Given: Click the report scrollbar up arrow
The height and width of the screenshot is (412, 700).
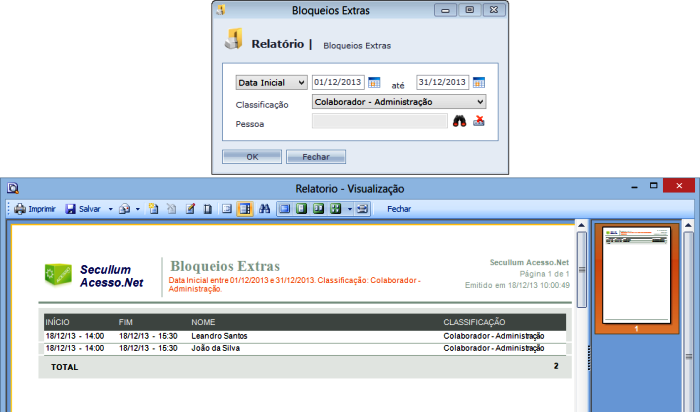Looking at the screenshot, I should pos(581,225).
